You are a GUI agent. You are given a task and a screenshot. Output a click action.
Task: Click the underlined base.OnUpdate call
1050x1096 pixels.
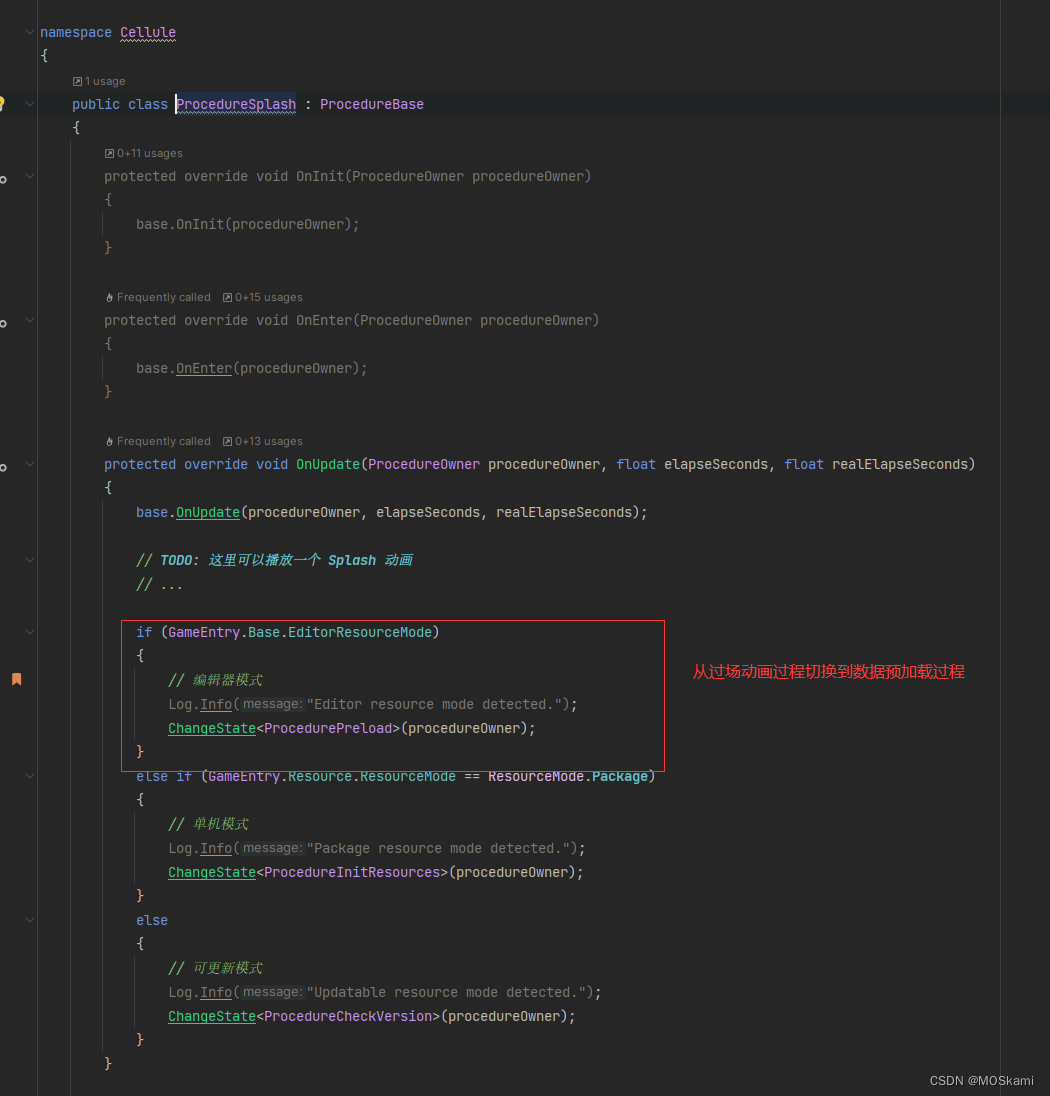(x=207, y=512)
